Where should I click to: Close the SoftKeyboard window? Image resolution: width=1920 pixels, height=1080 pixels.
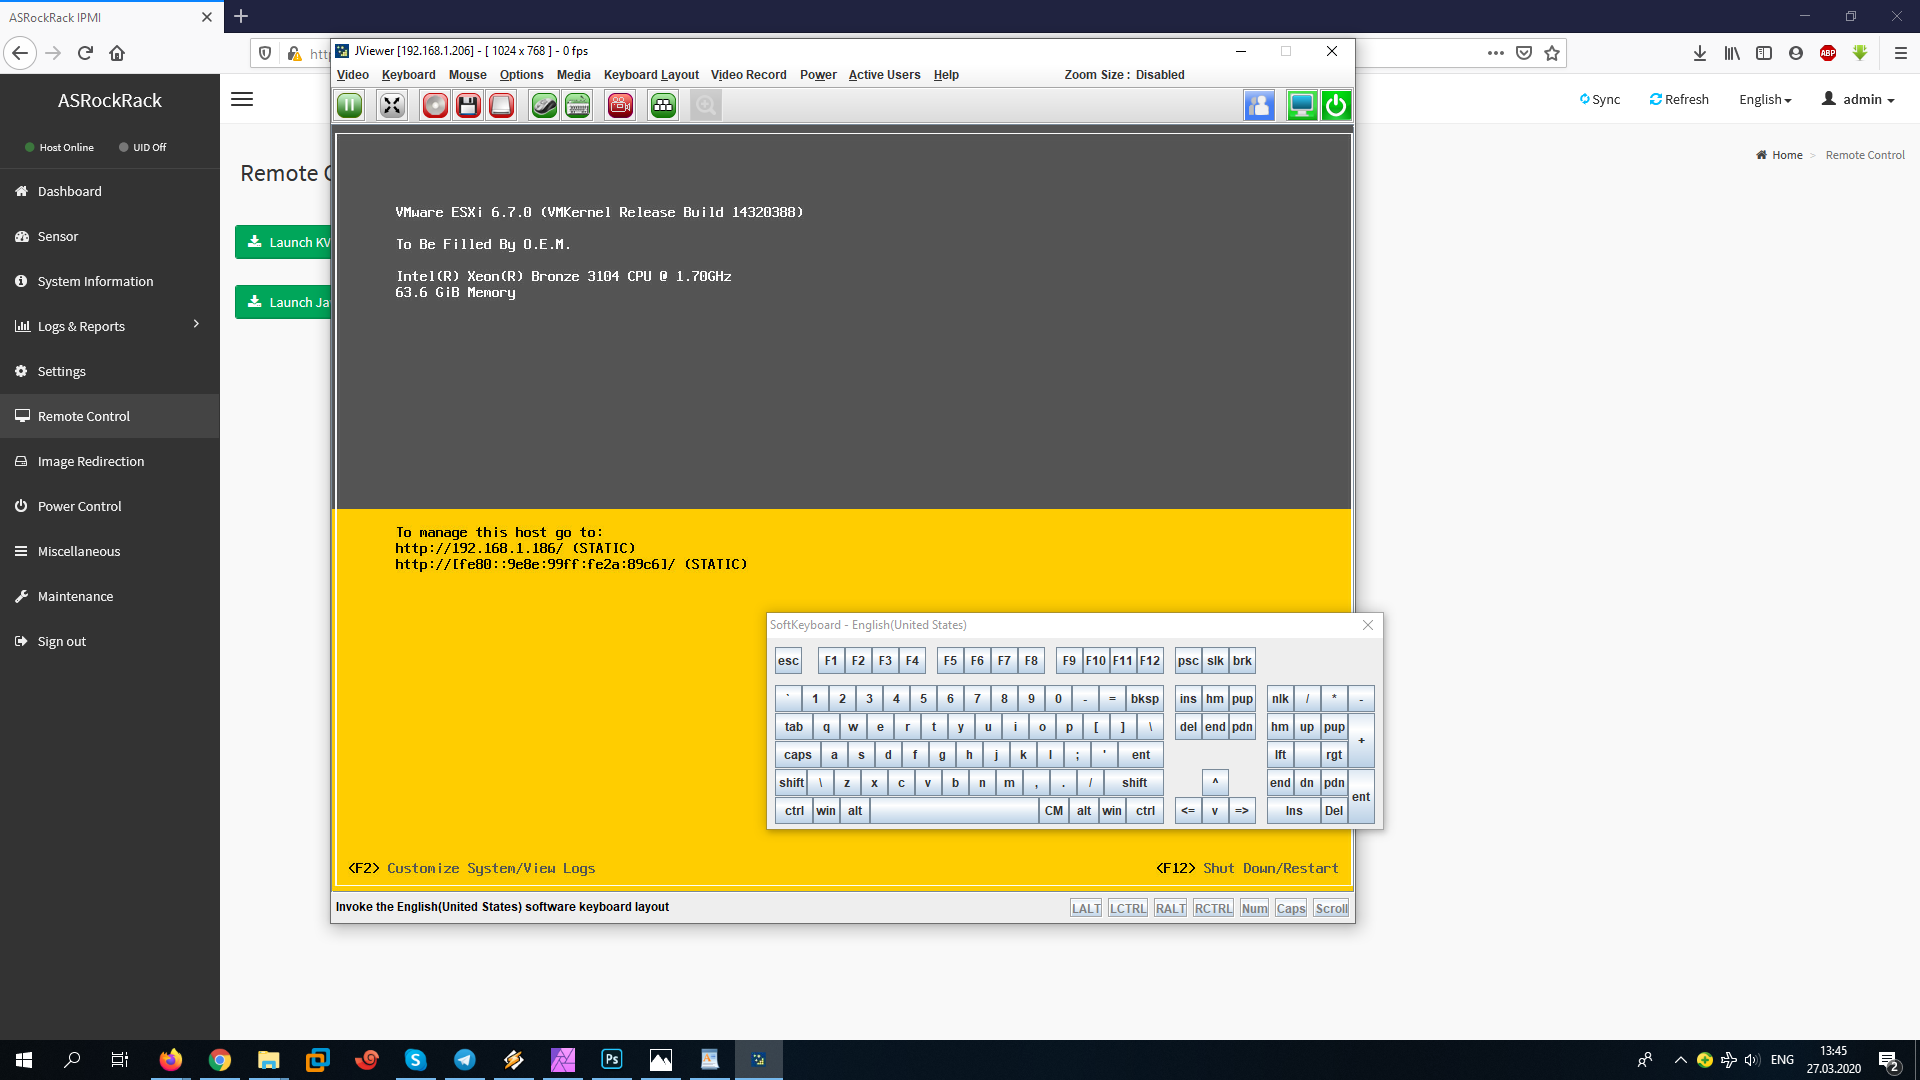[x=1368, y=625]
